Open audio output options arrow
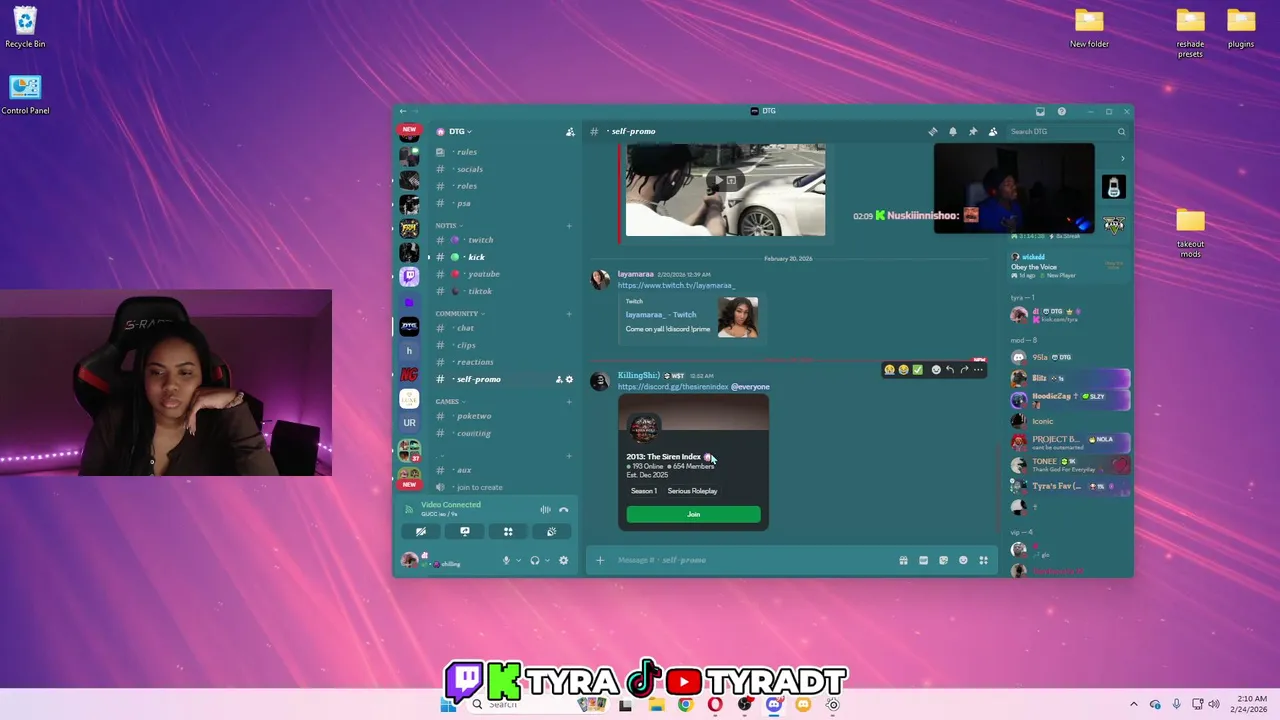1280x720 pixels. pyautogui.click(x=547, y=561)
